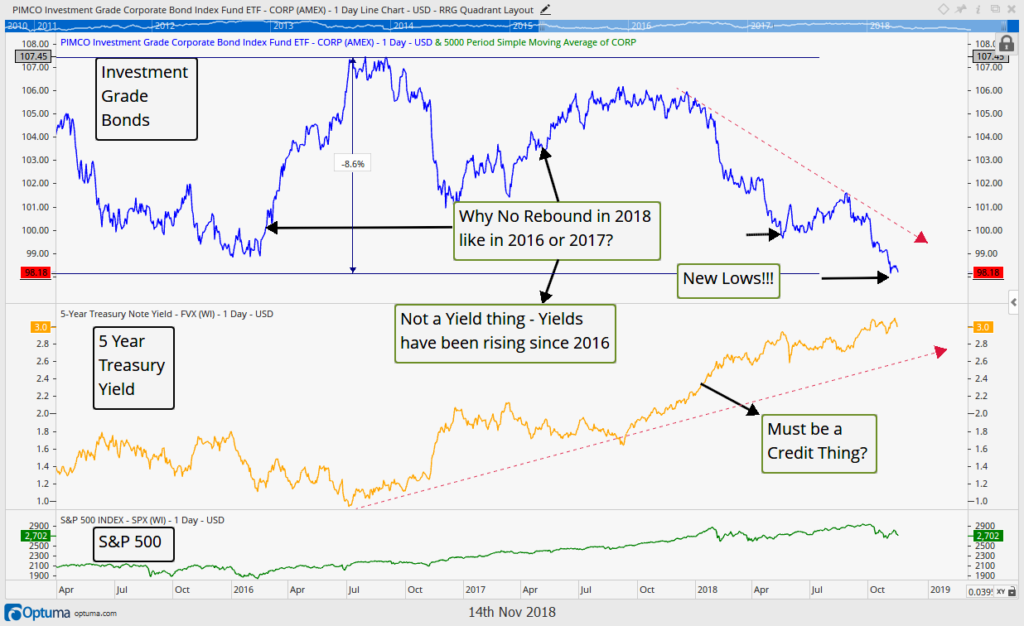The image size is (1024, 626).
Task: Click the Optuma logo
Action: pyautogui.click(x=37, y=613)
